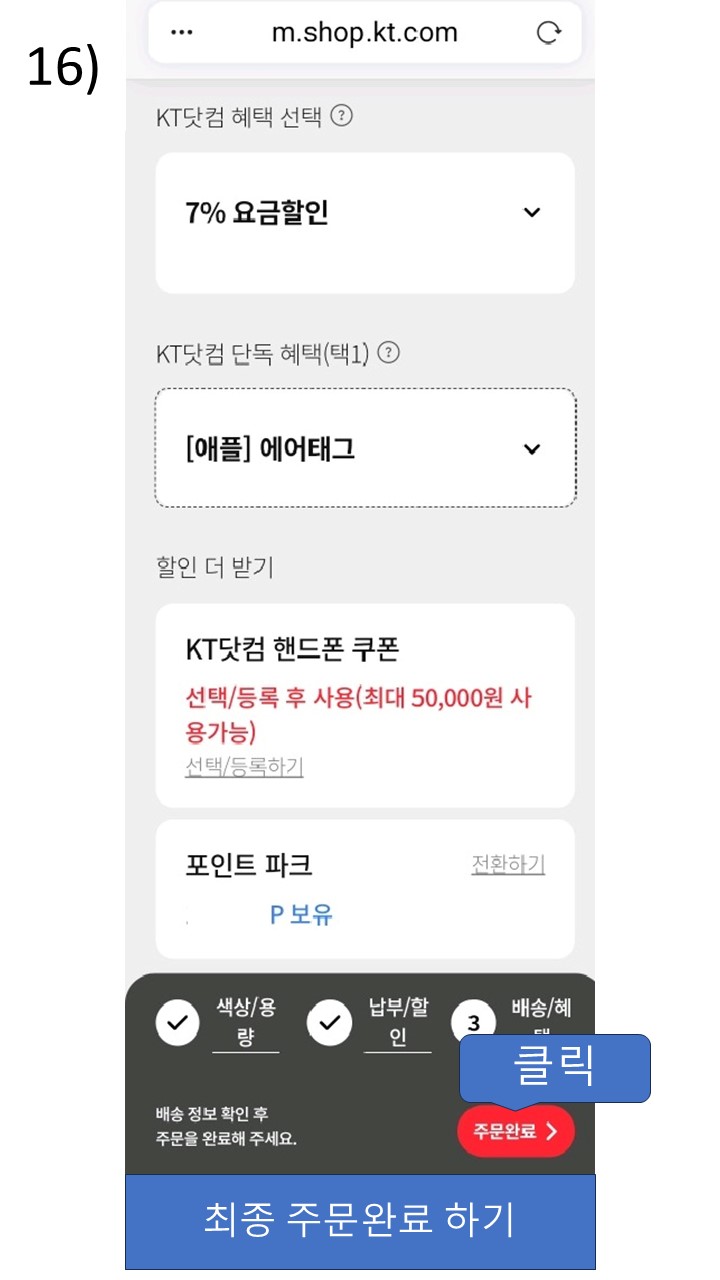
Task: Expand the [애플] 에어태그 dropdown
Action: (365, 448)
